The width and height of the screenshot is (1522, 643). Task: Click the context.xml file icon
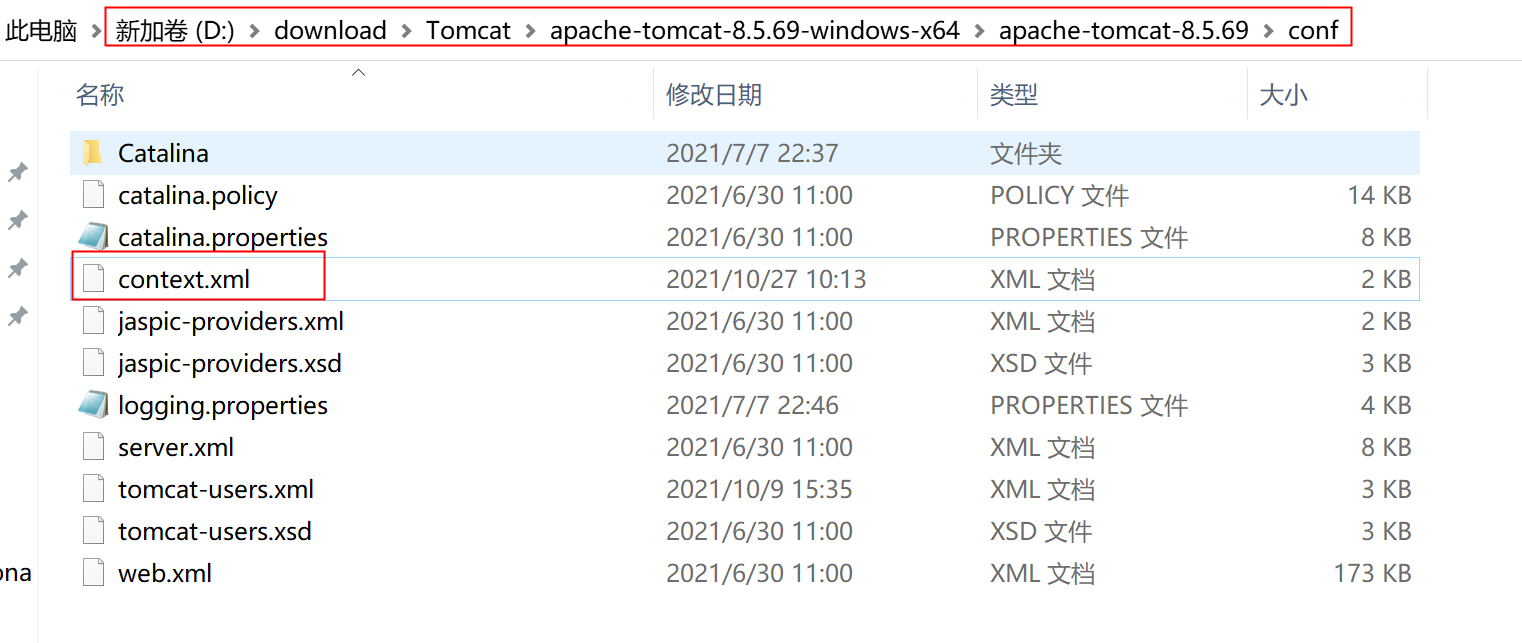coord(93,279)
